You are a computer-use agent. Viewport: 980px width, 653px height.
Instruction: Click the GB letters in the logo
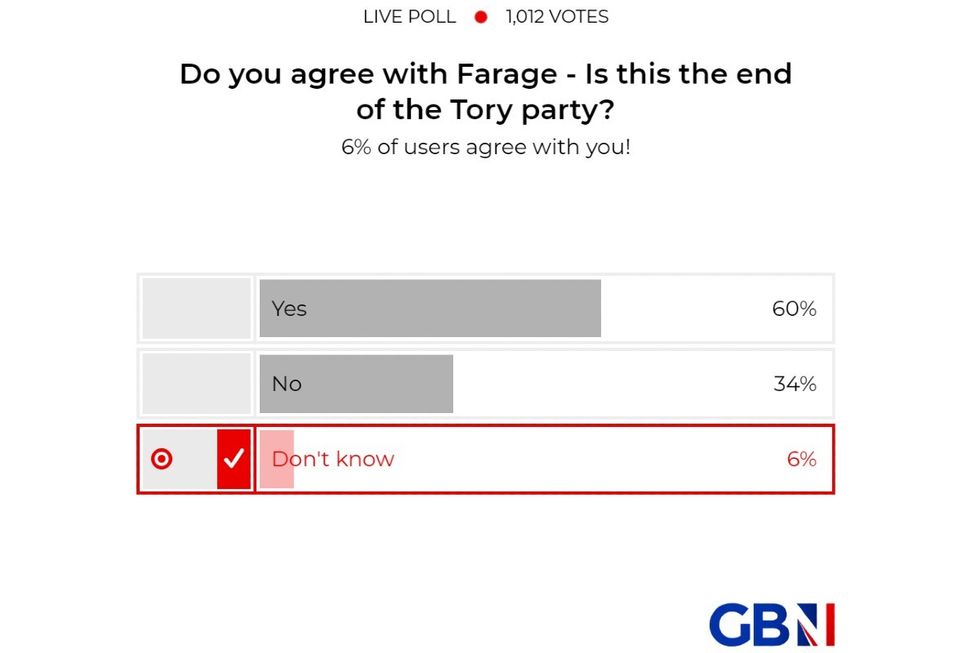750,624
